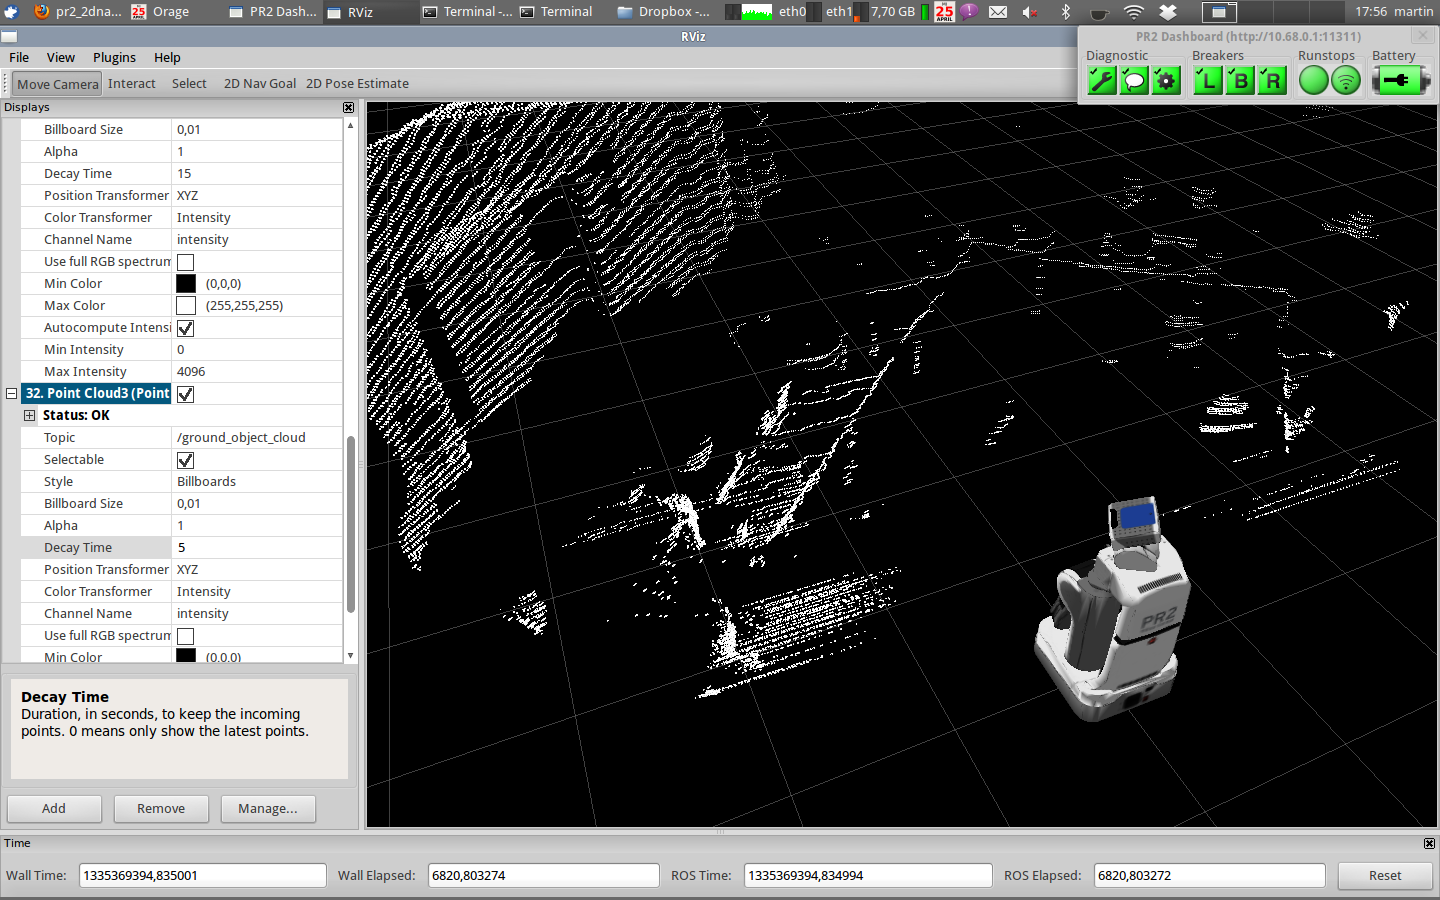The height and width of the screenshot is (900, 1440).
Task: Open the upper Channel Name intensity dropdown
Action: (258, 240)
